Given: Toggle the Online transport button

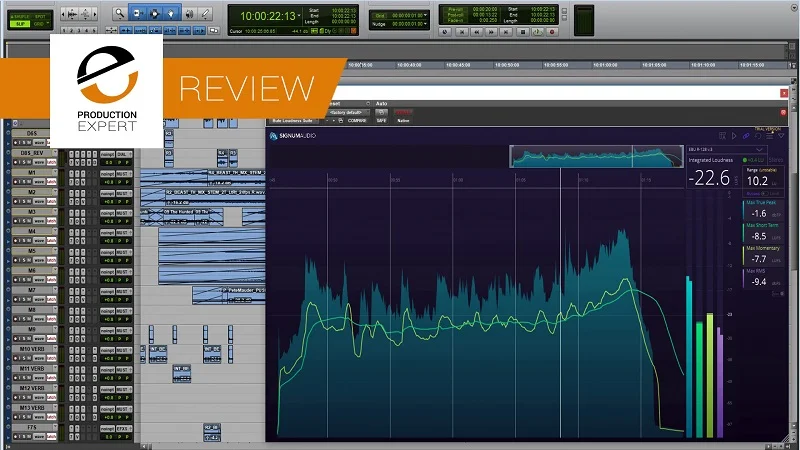Looking at the screenshot, I should [x=445, y=32].
